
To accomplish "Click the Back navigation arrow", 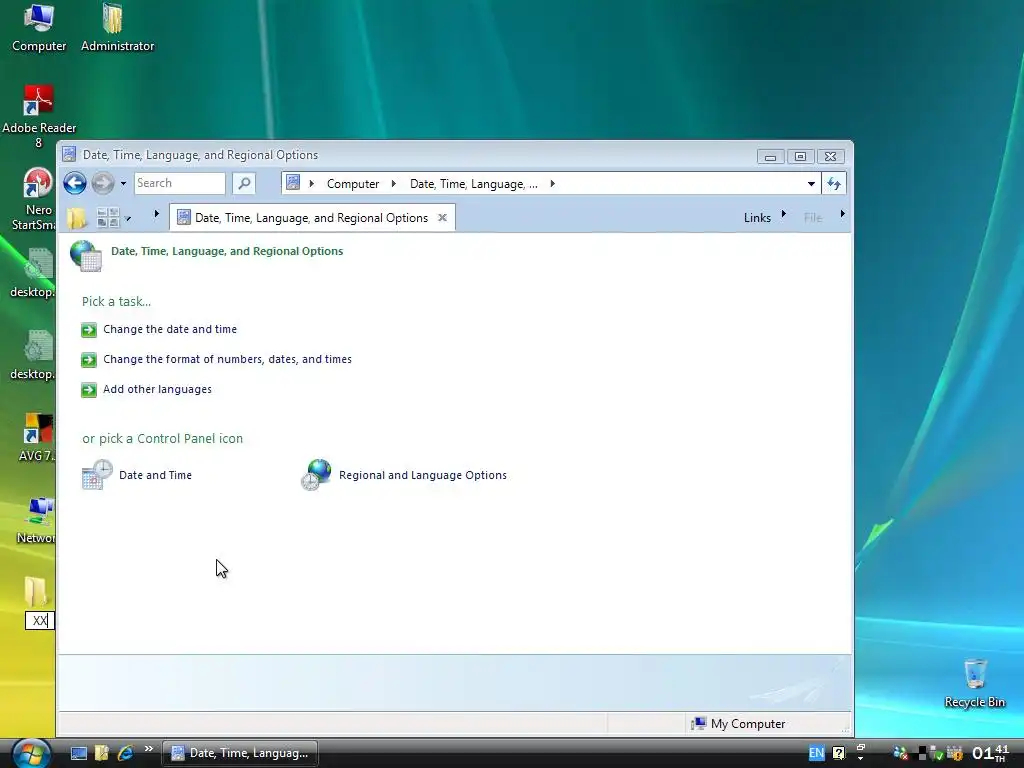I will click(x=74, y=184).
